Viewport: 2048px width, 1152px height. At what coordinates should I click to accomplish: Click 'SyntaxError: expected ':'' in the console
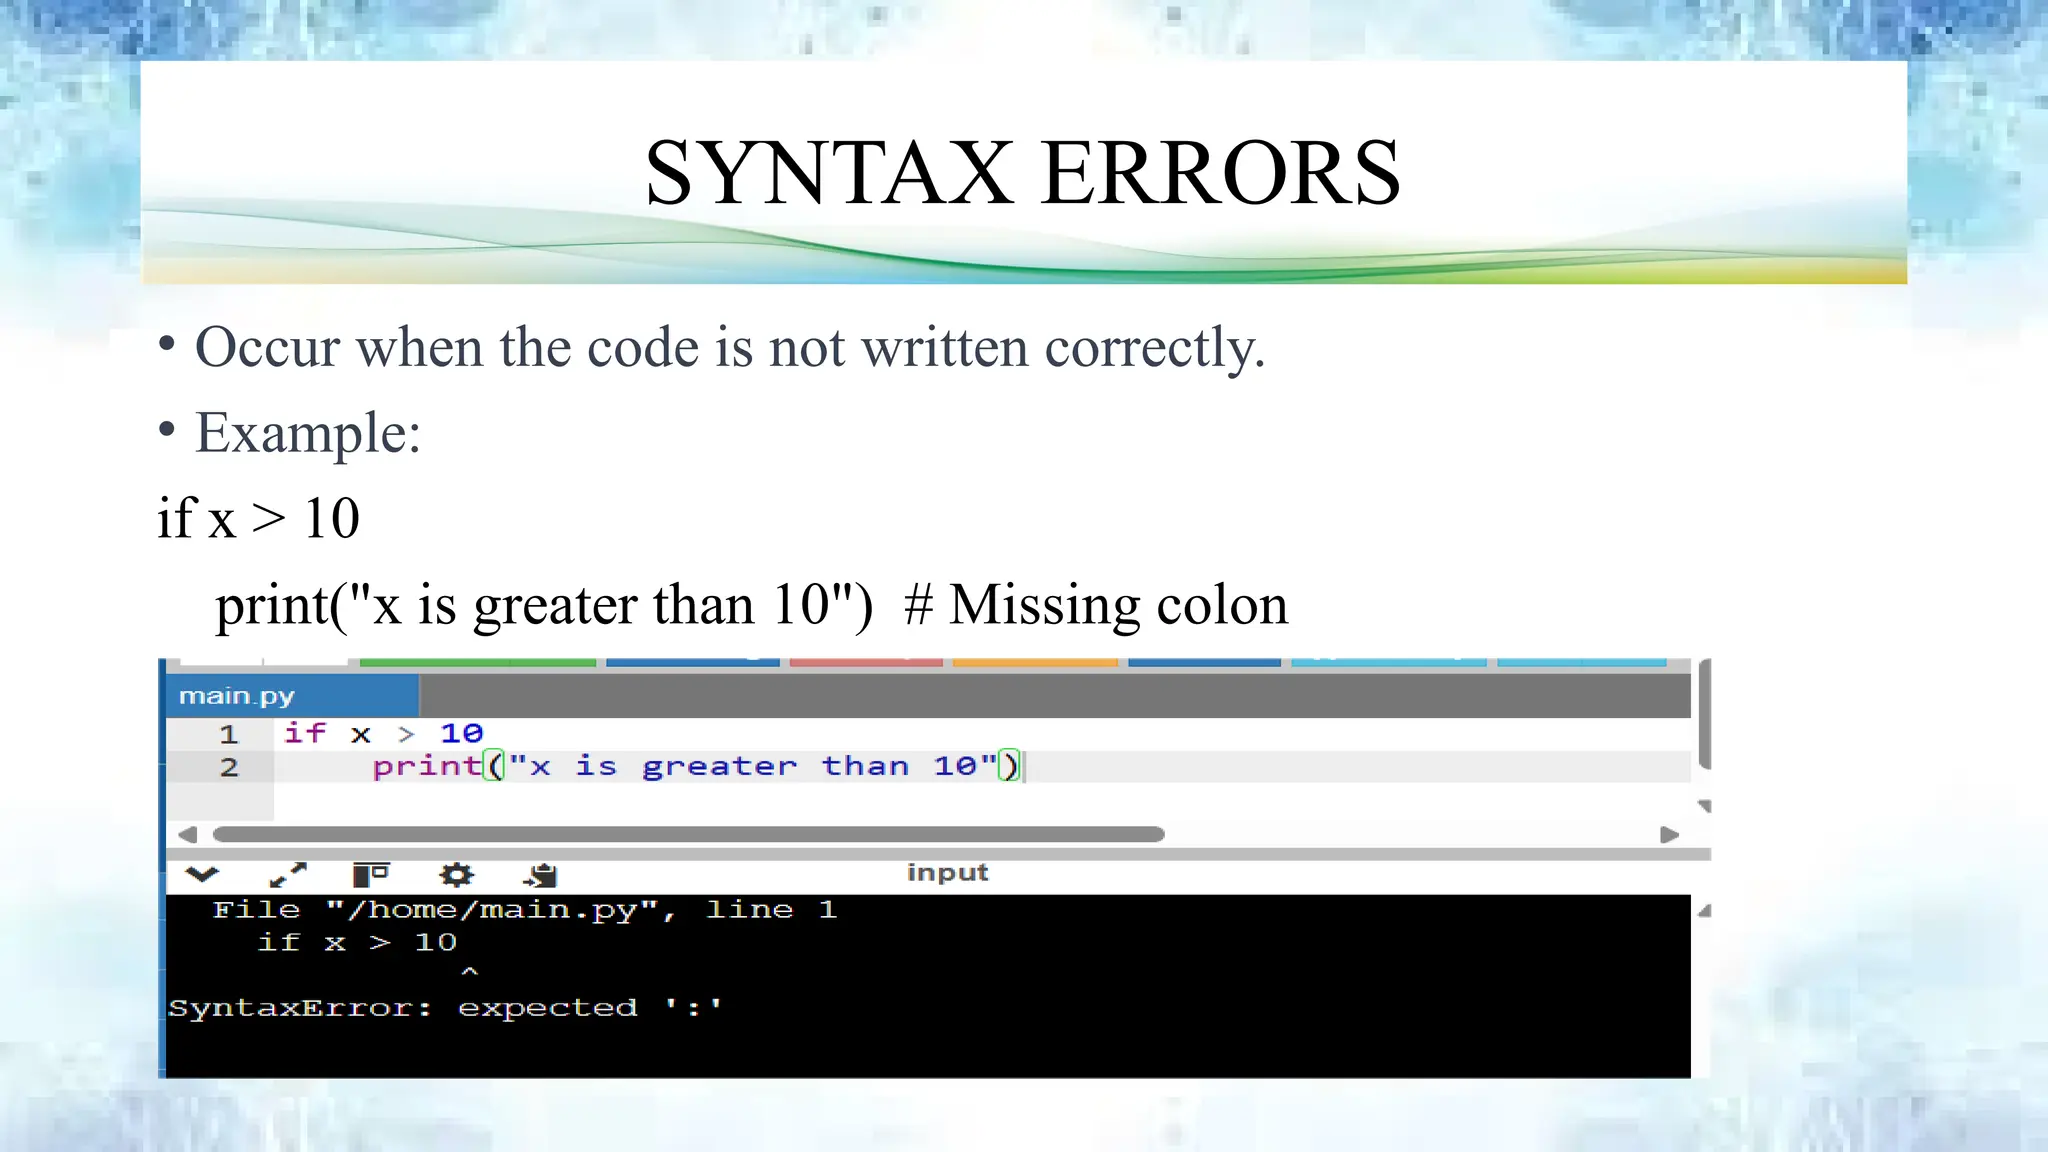tap(445, 1007)
